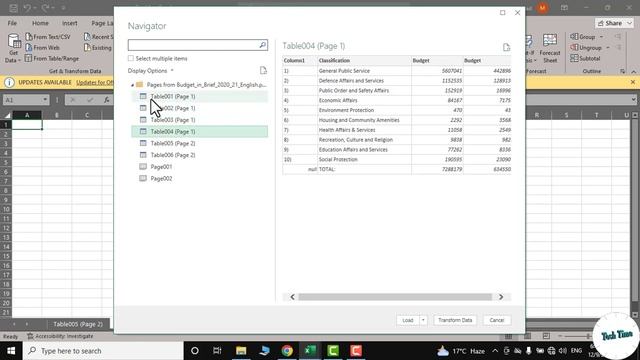Screen dimensions: 640x360
Task: Open the Name Box dropdown arrow
Action: coord(44,100)
